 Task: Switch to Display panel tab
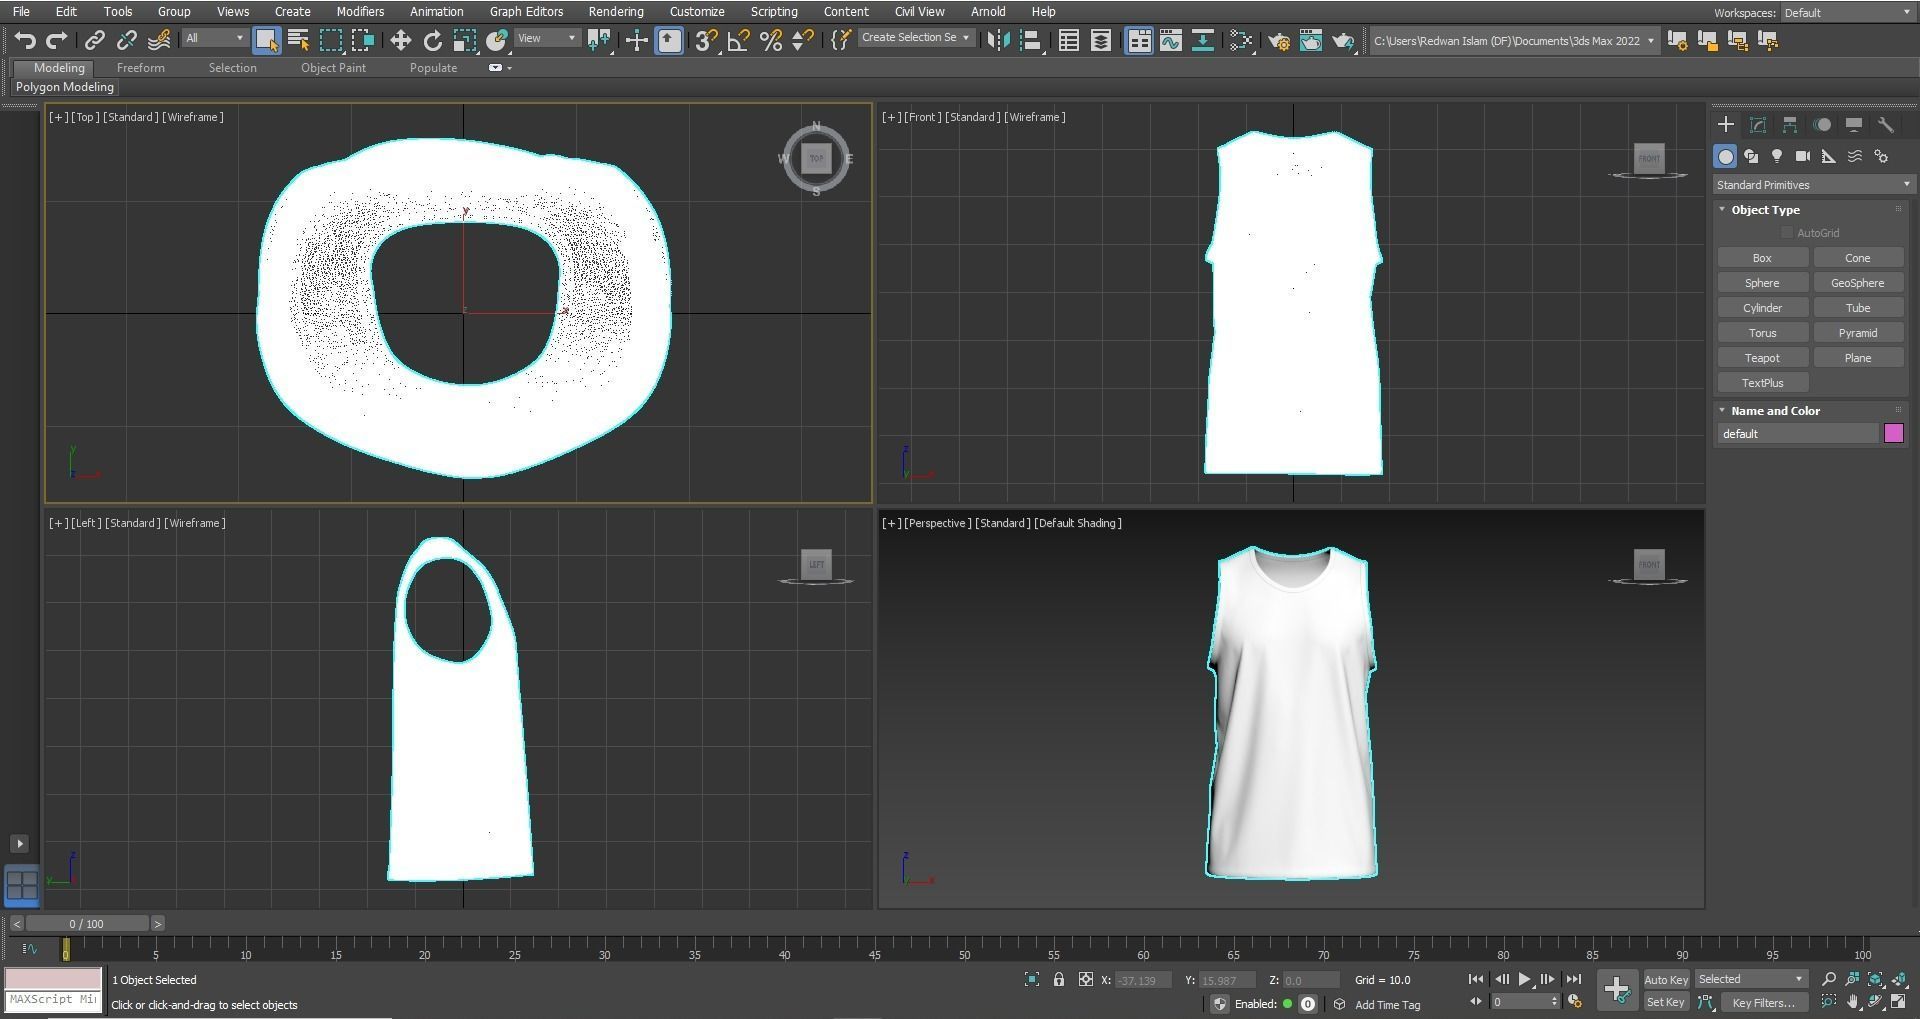[1854, 125]
